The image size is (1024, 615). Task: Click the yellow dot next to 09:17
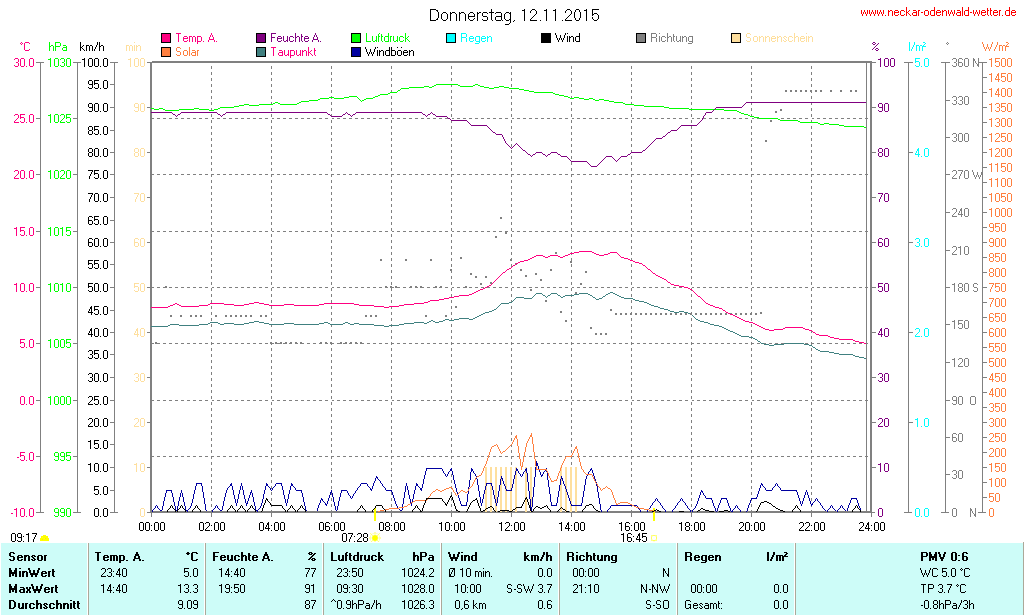point(44,538)
